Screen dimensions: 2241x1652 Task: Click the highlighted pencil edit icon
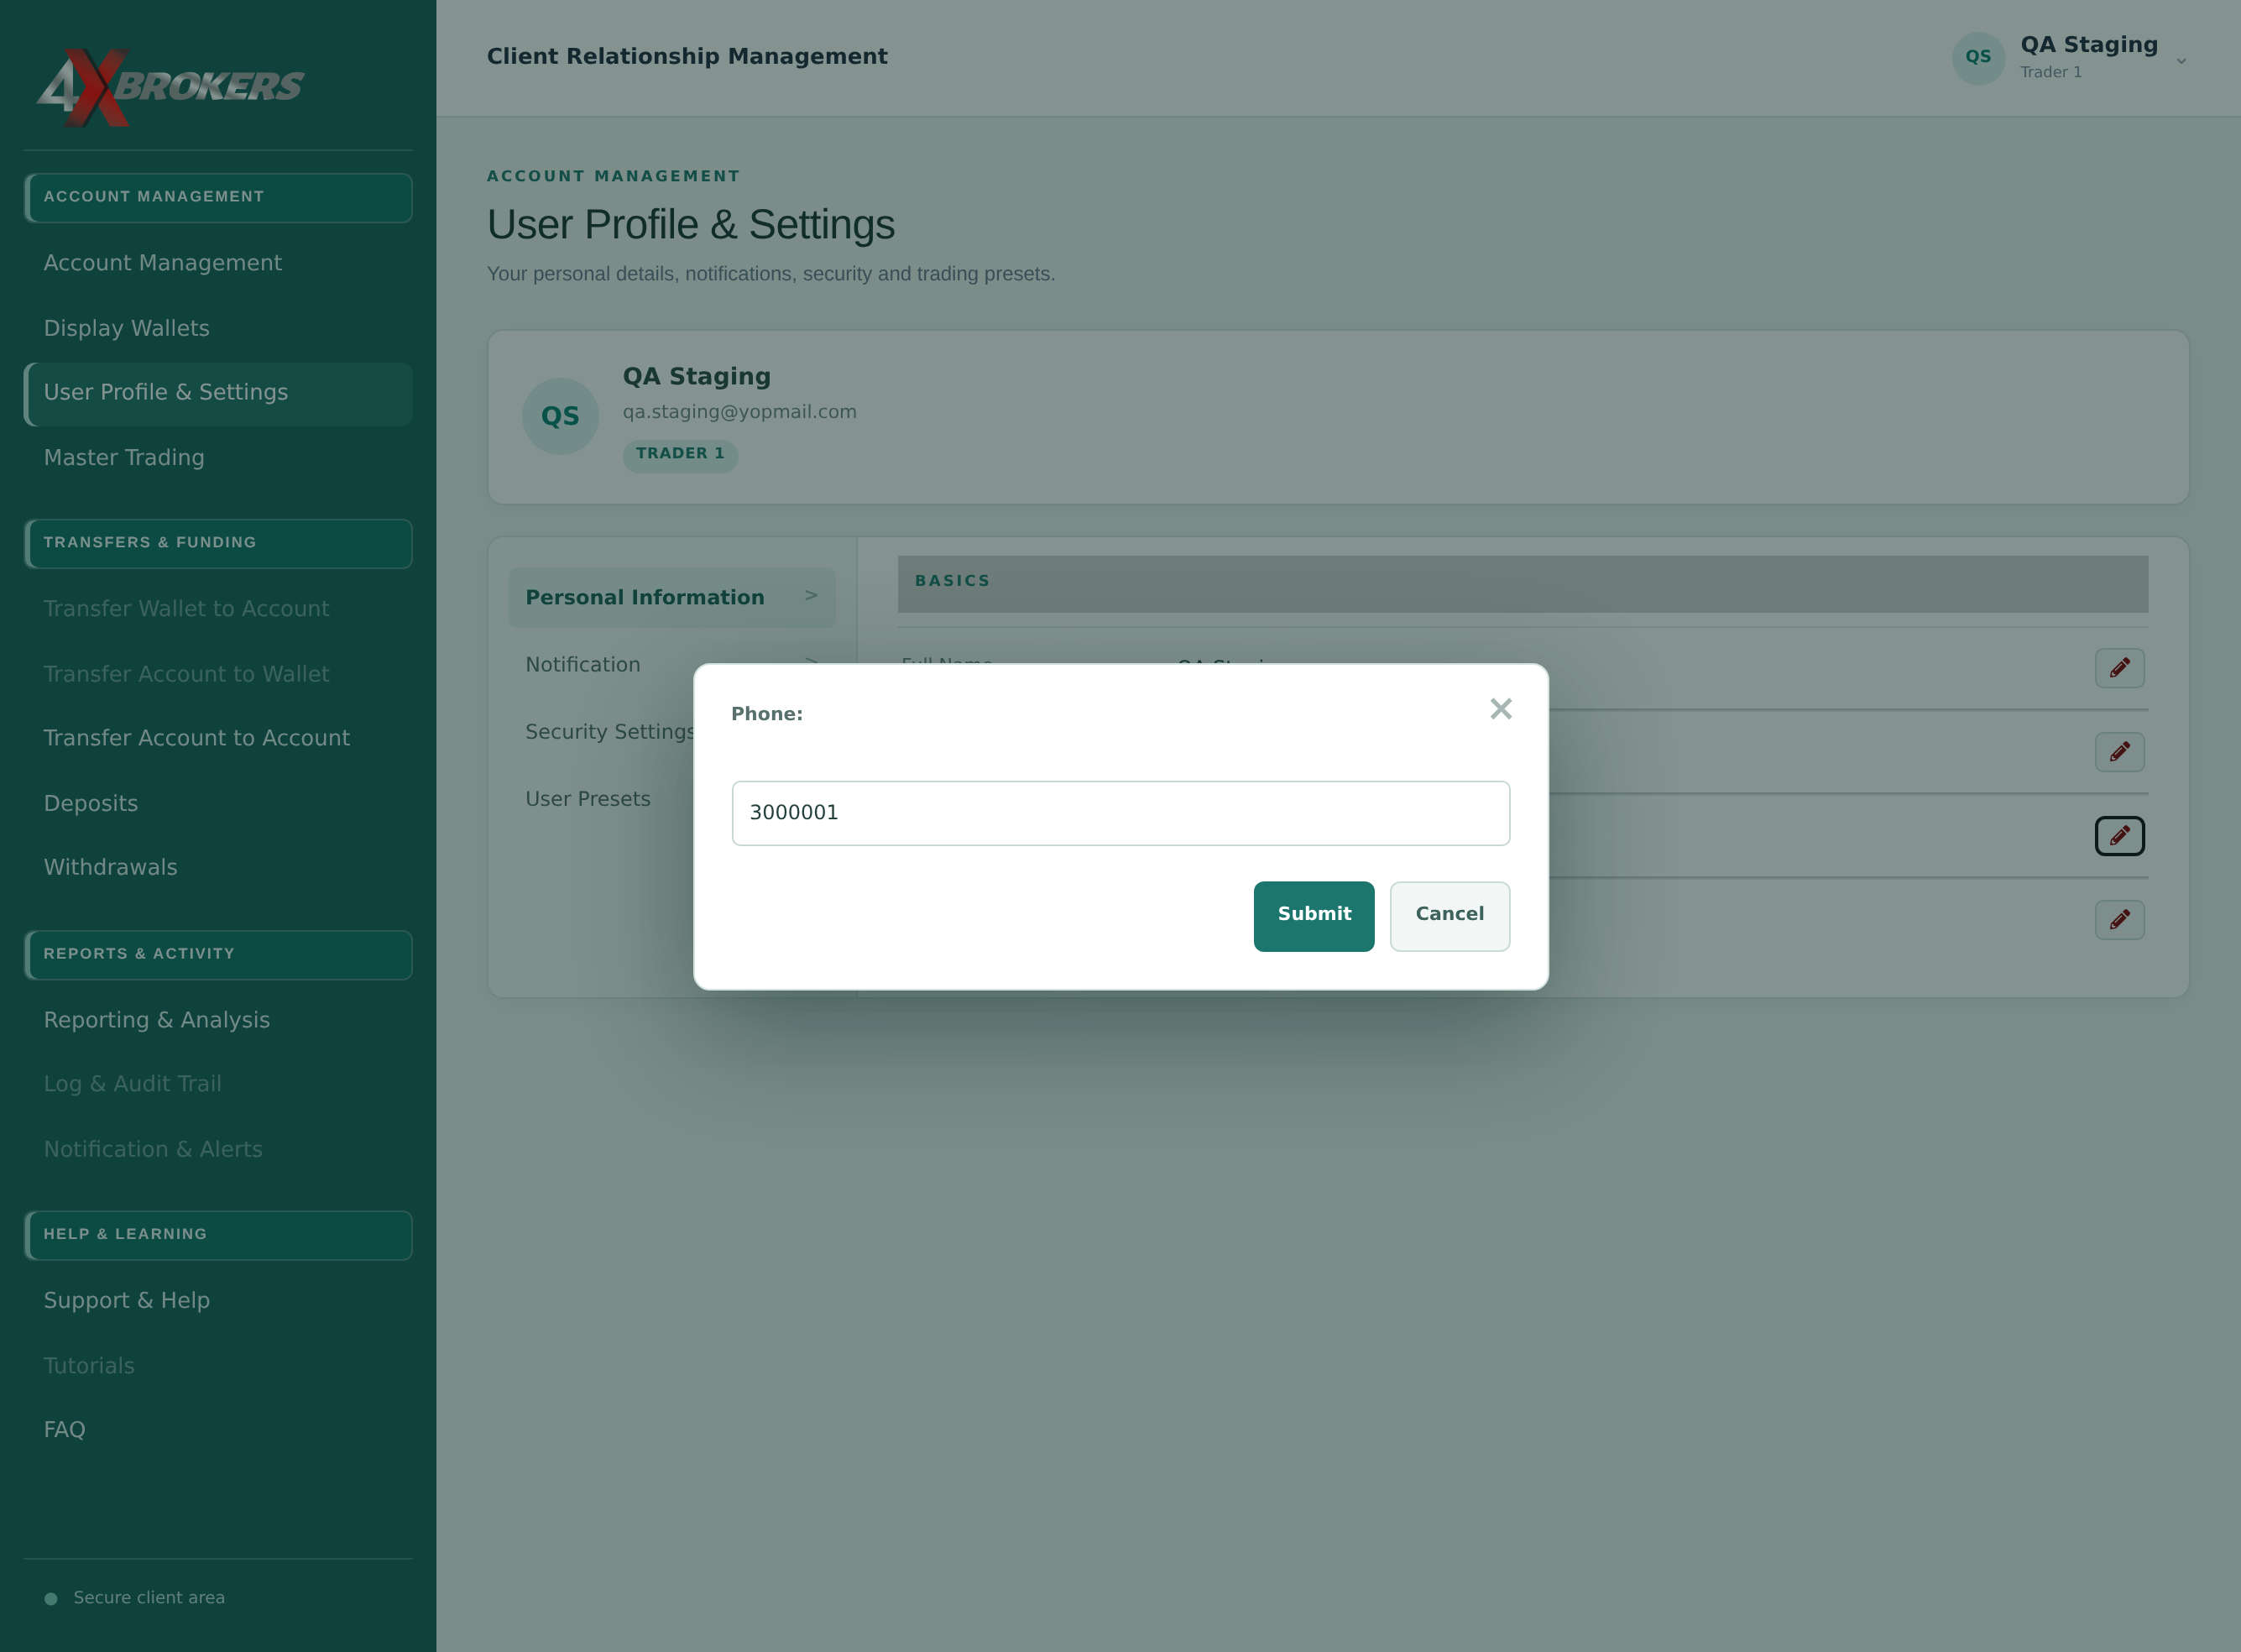pos(2119,836)
